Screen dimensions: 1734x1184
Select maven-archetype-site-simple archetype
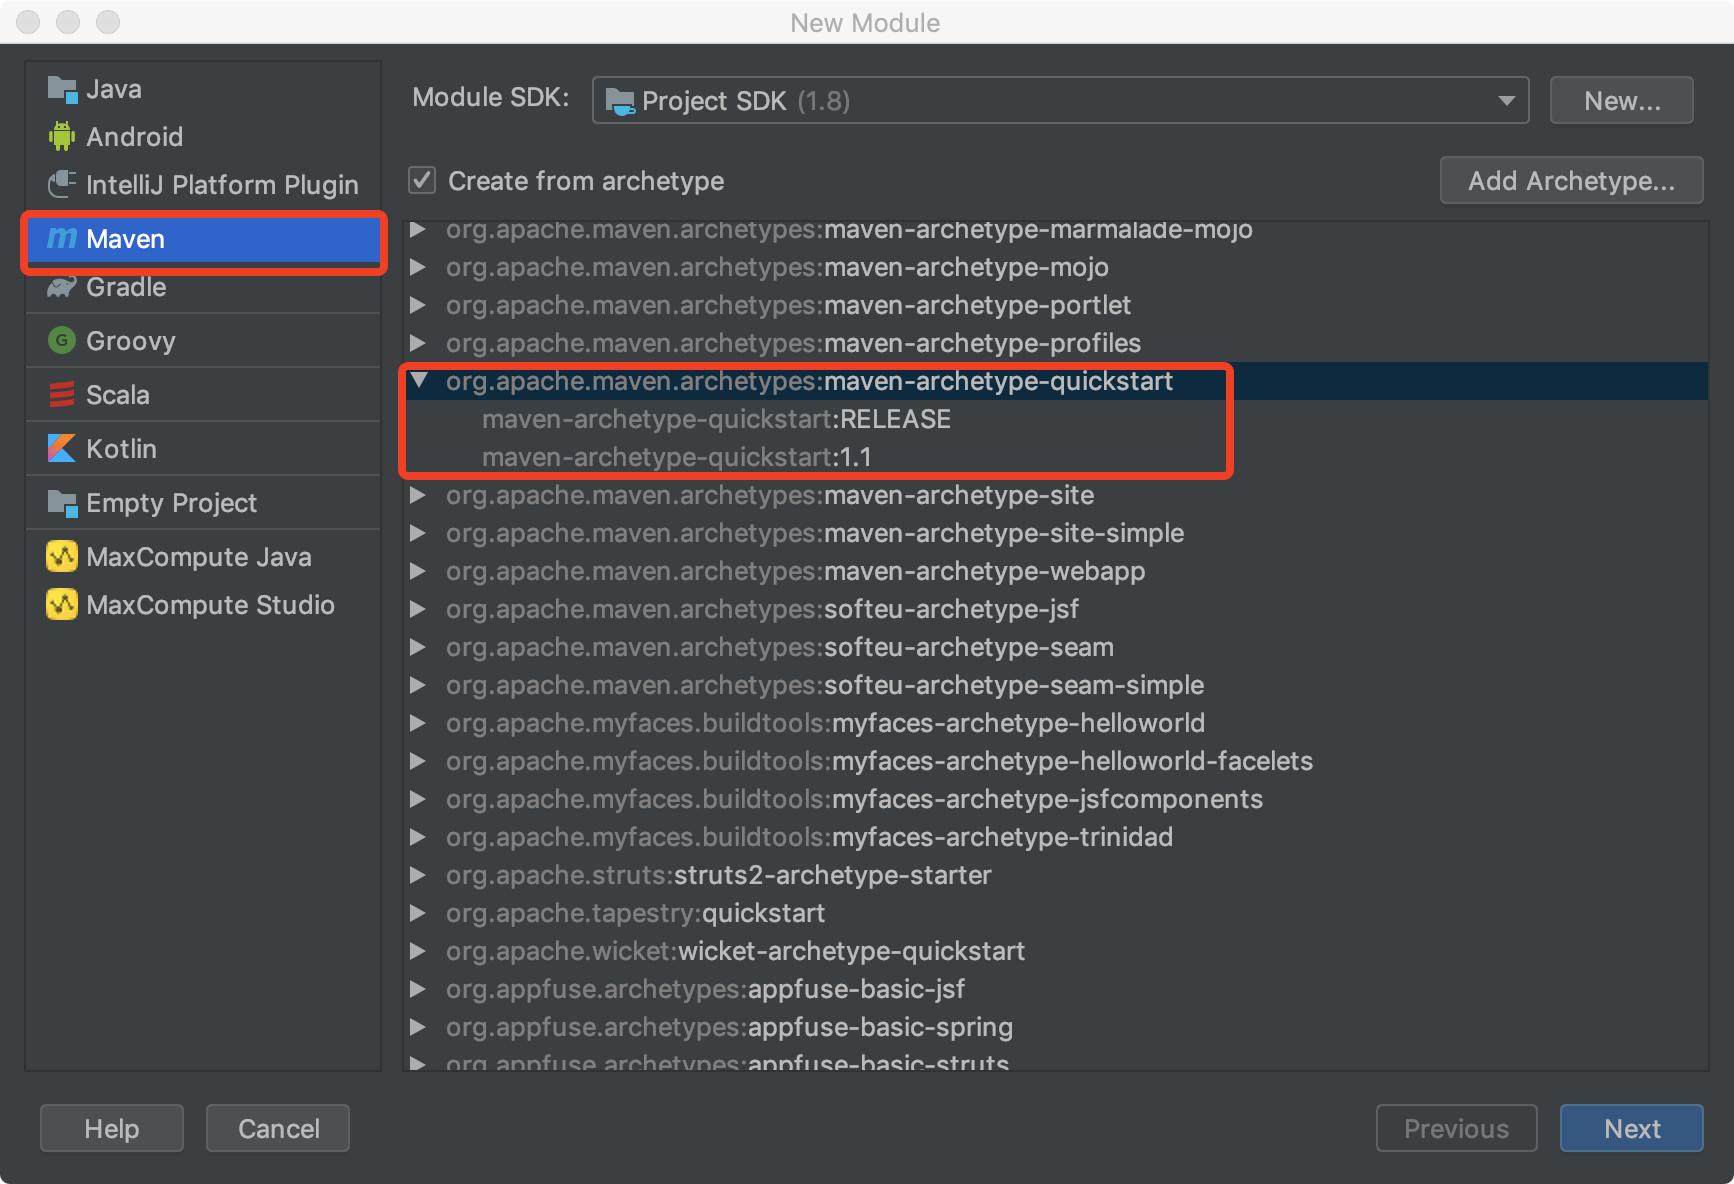pyautogui.click(x=815, y=533)
